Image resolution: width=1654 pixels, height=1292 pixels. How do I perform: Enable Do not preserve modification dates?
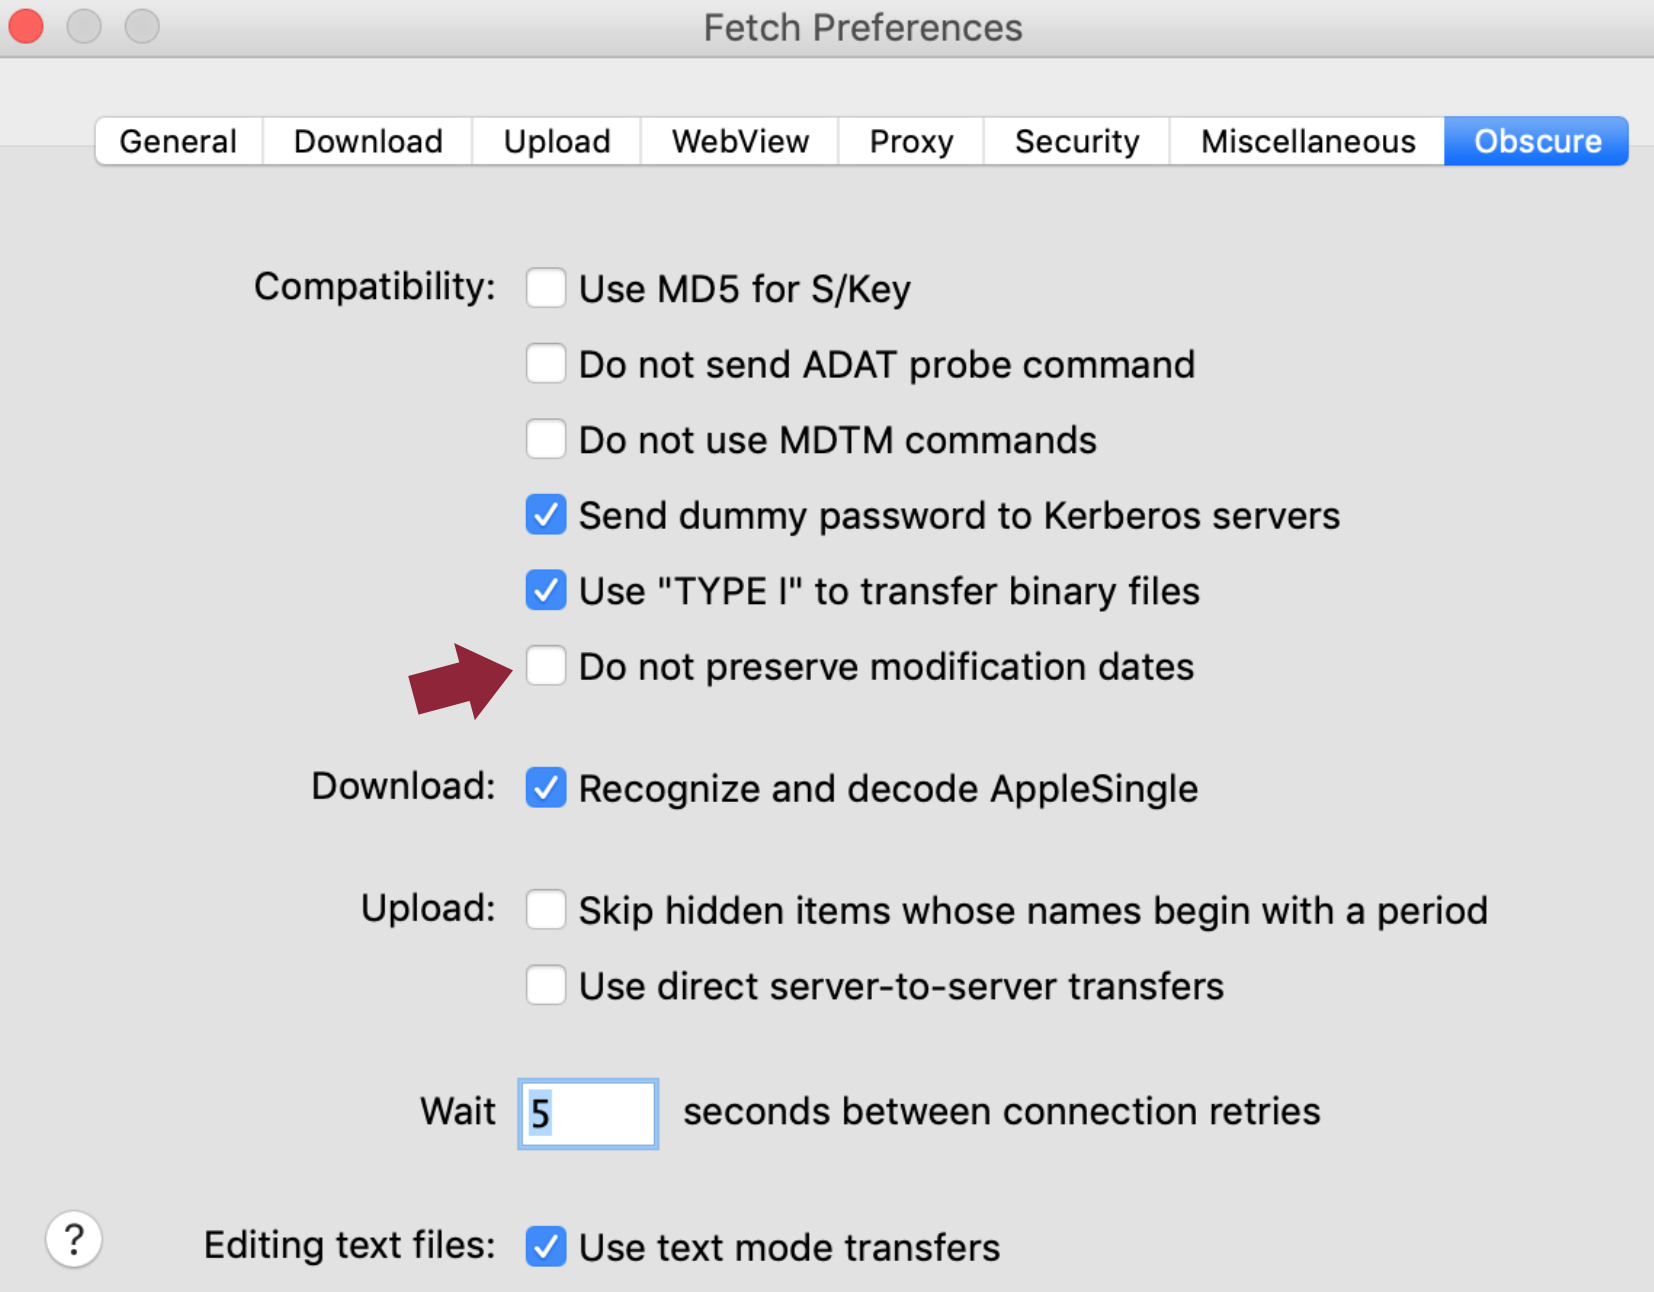pyautogui.click(x=546, y=666)
